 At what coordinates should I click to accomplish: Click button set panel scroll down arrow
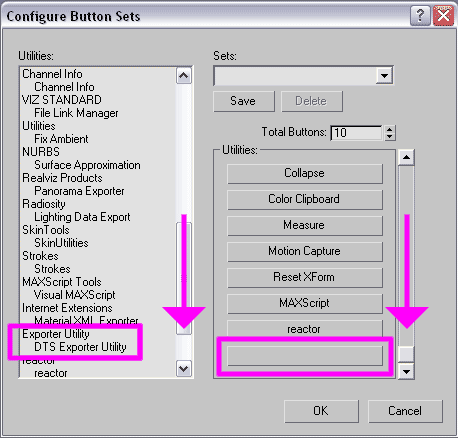pyautogui.click(x=406, y=371)
